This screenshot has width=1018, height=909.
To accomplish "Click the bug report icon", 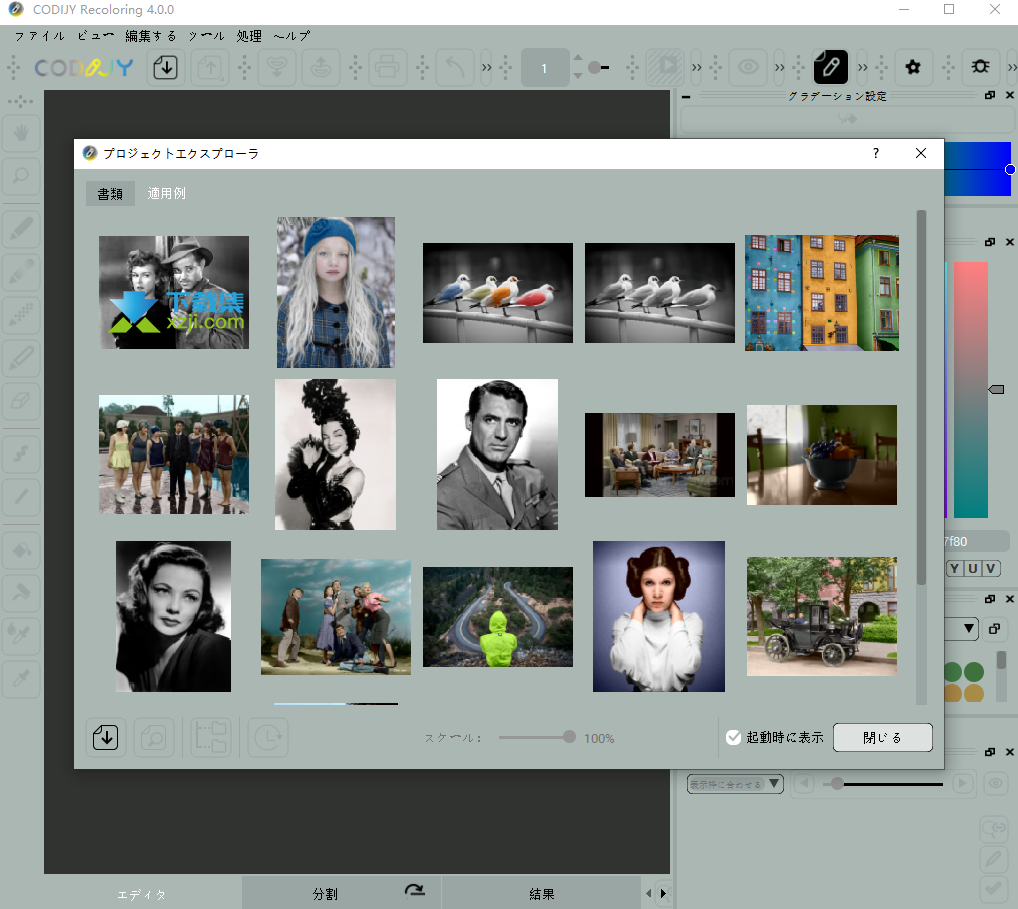I will coord(980,68).
